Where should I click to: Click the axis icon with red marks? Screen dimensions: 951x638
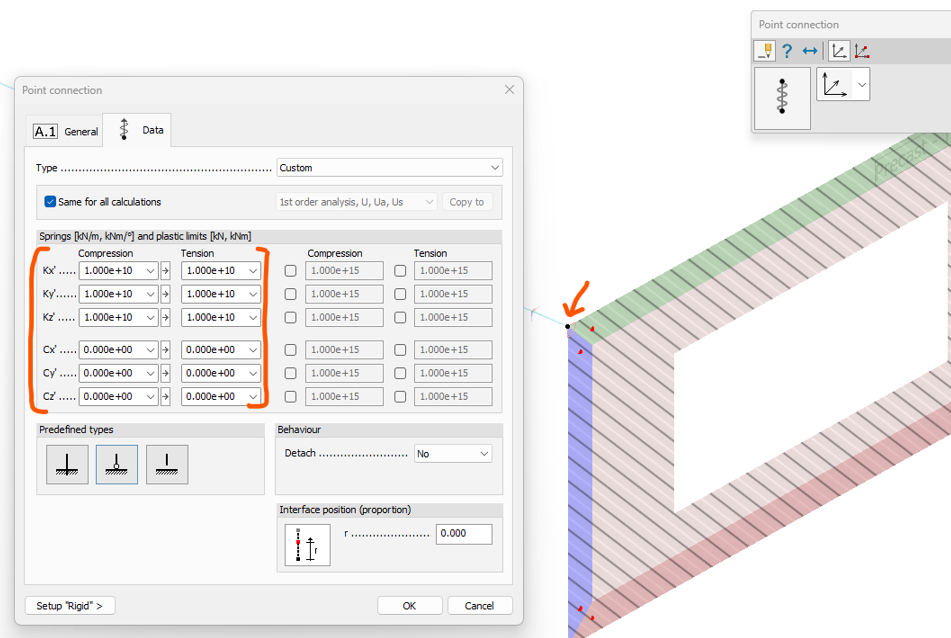tap(862, 51)
